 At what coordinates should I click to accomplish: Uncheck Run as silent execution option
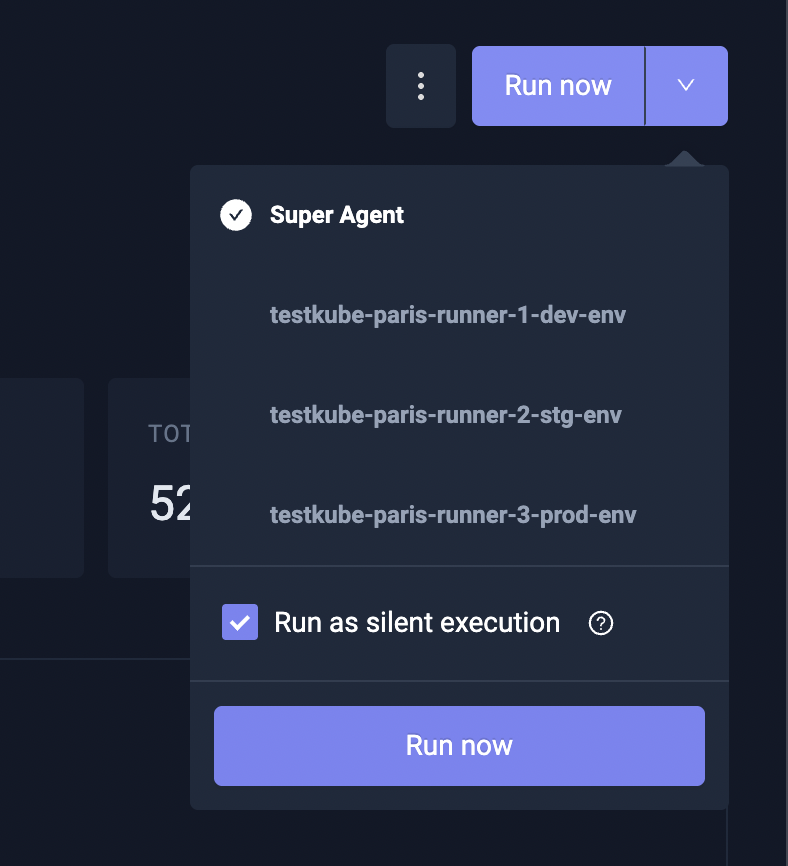(x=240, y=622)
